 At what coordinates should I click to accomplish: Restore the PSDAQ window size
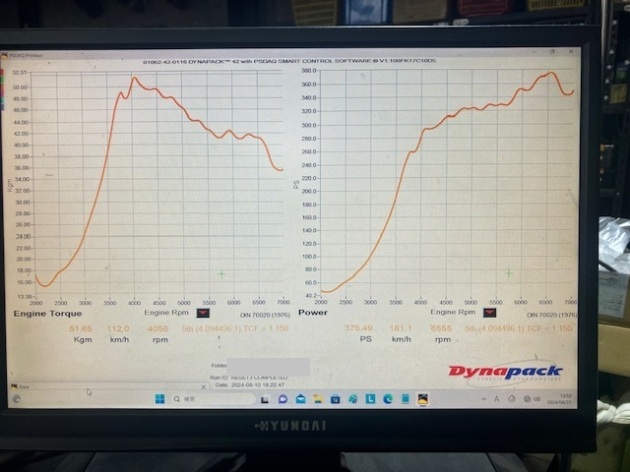pyautogui.click(x=552, y=52)
